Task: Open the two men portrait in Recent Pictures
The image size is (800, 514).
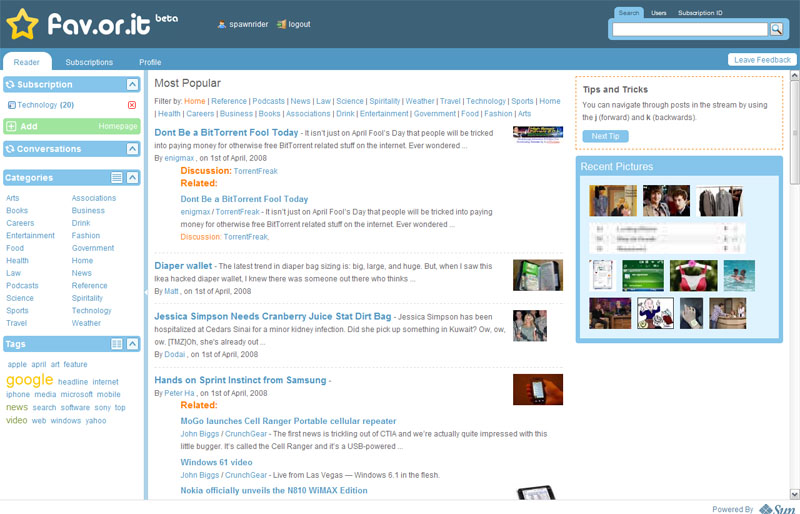Action: pyautogui.click(x=666, y=201)
